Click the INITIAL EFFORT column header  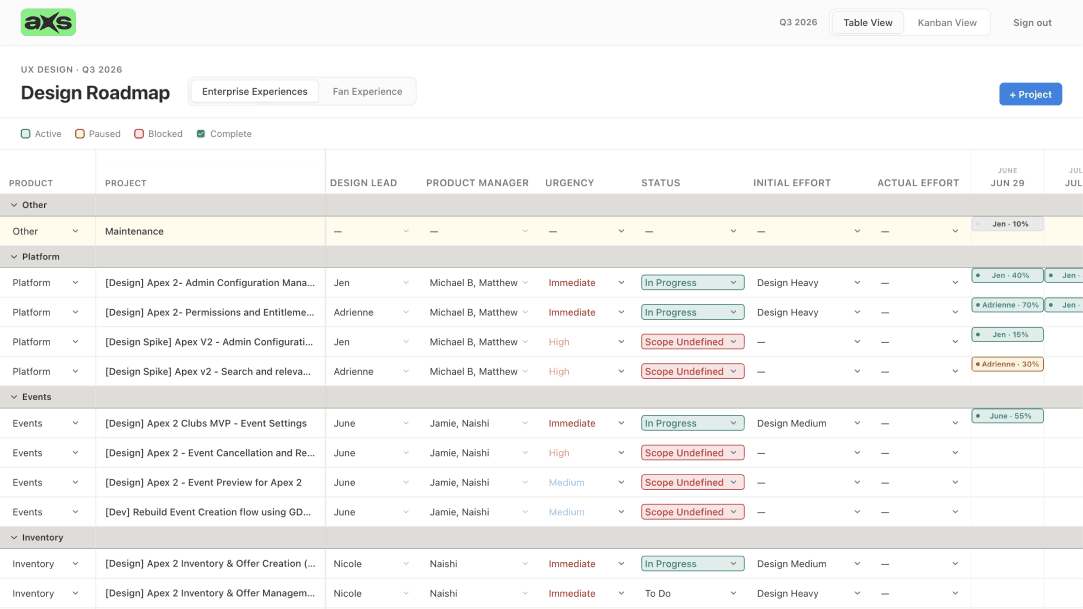792,183
